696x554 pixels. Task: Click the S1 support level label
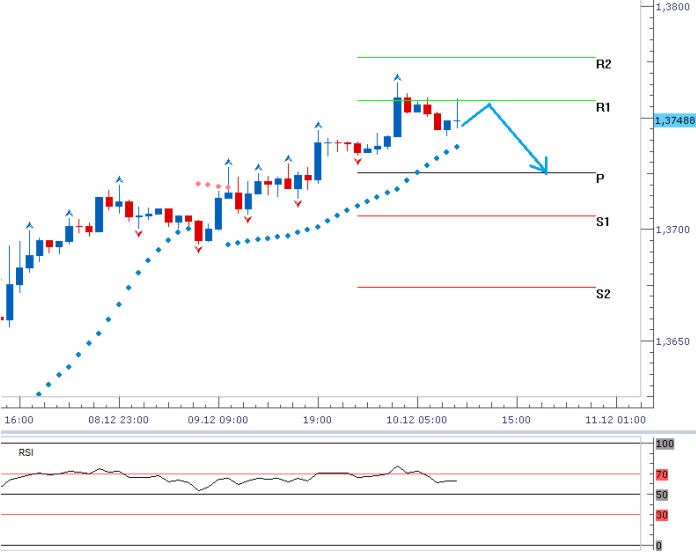click(x=603, y=222)
